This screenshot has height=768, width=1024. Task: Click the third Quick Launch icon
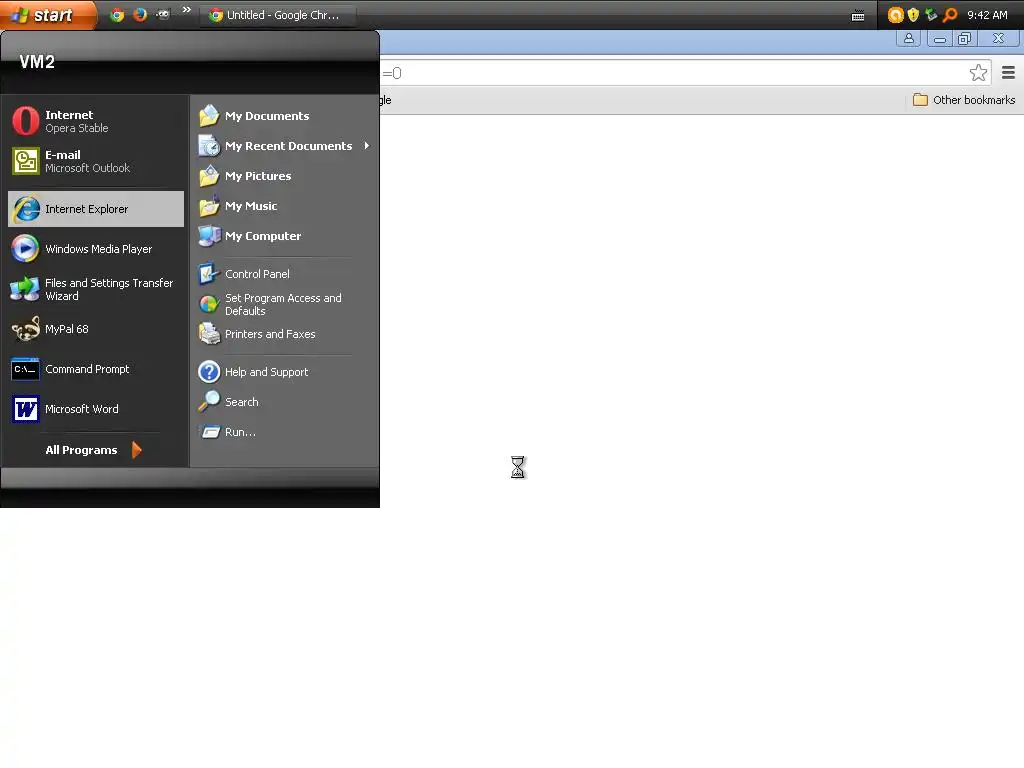(163, 14)
